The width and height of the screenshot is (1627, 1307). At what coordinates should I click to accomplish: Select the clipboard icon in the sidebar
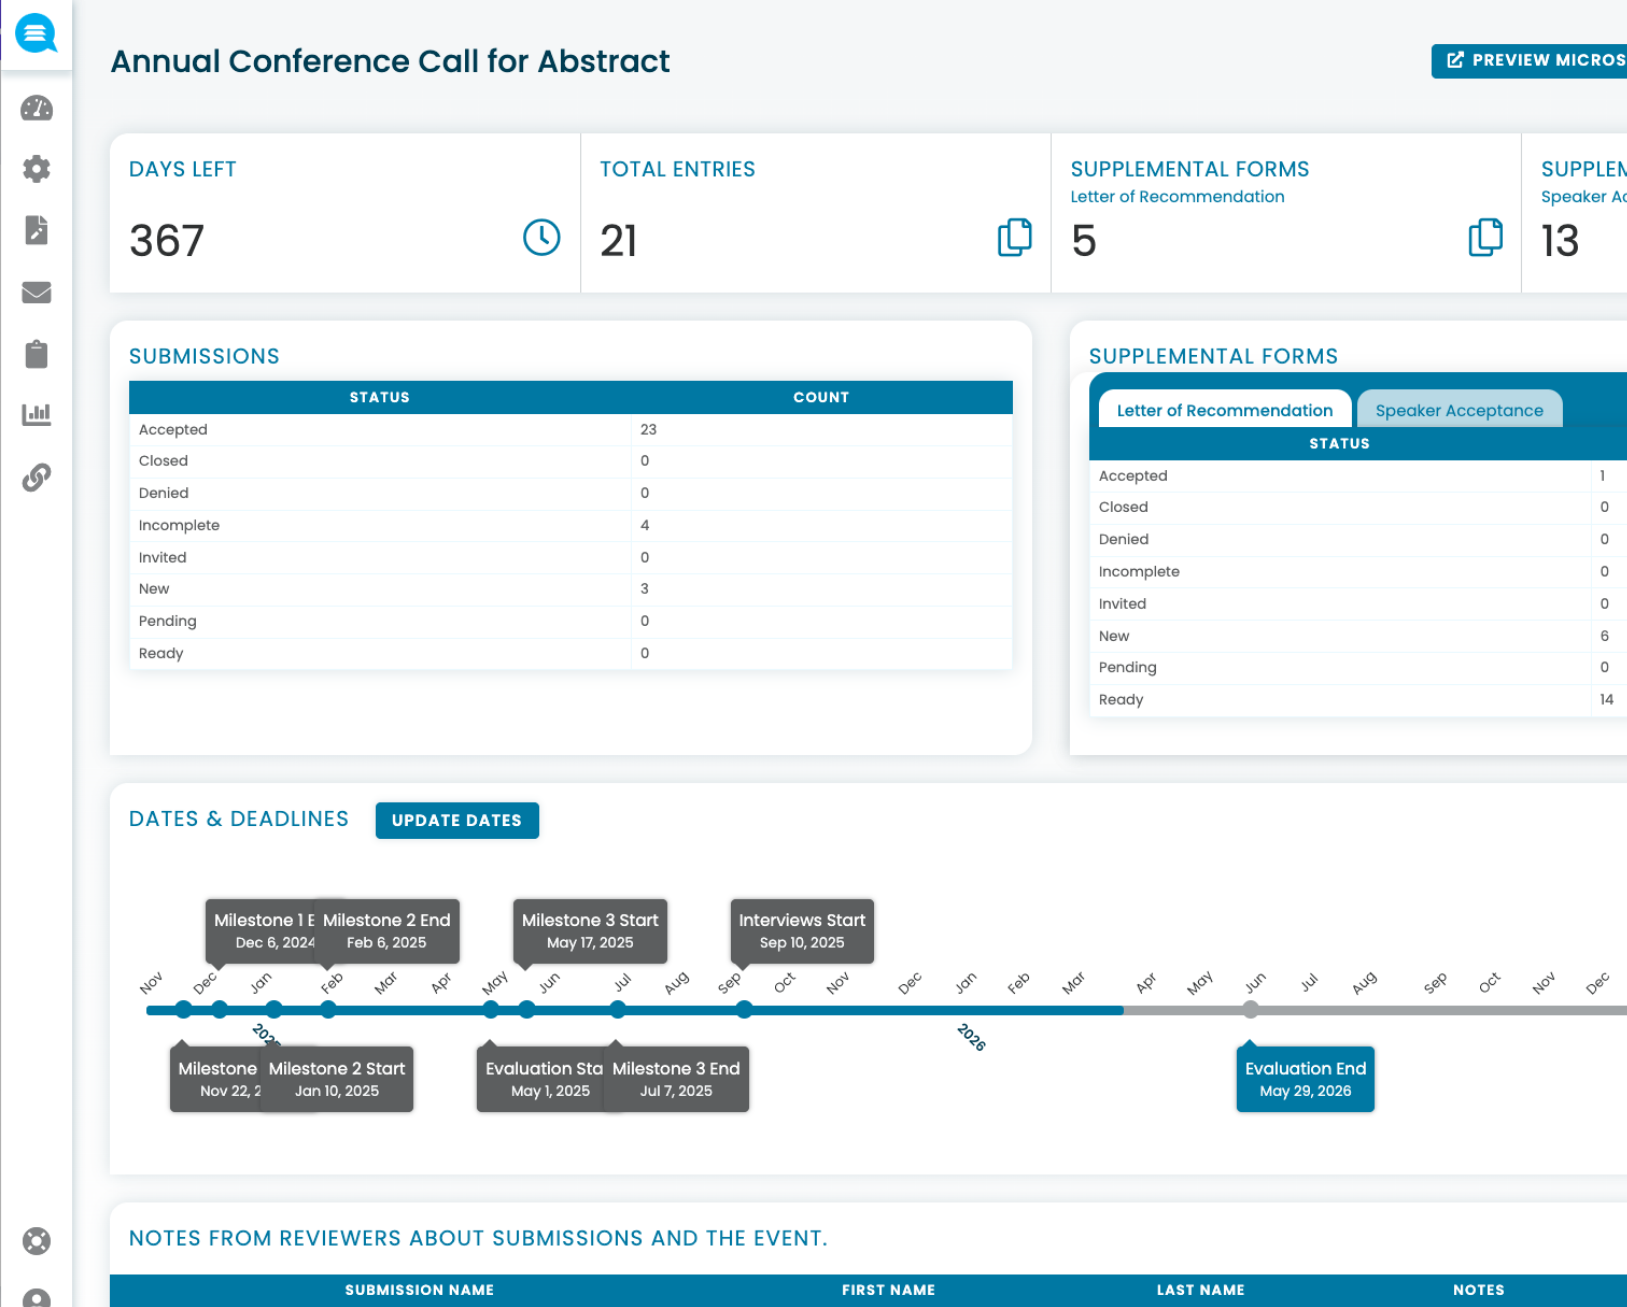36,353
